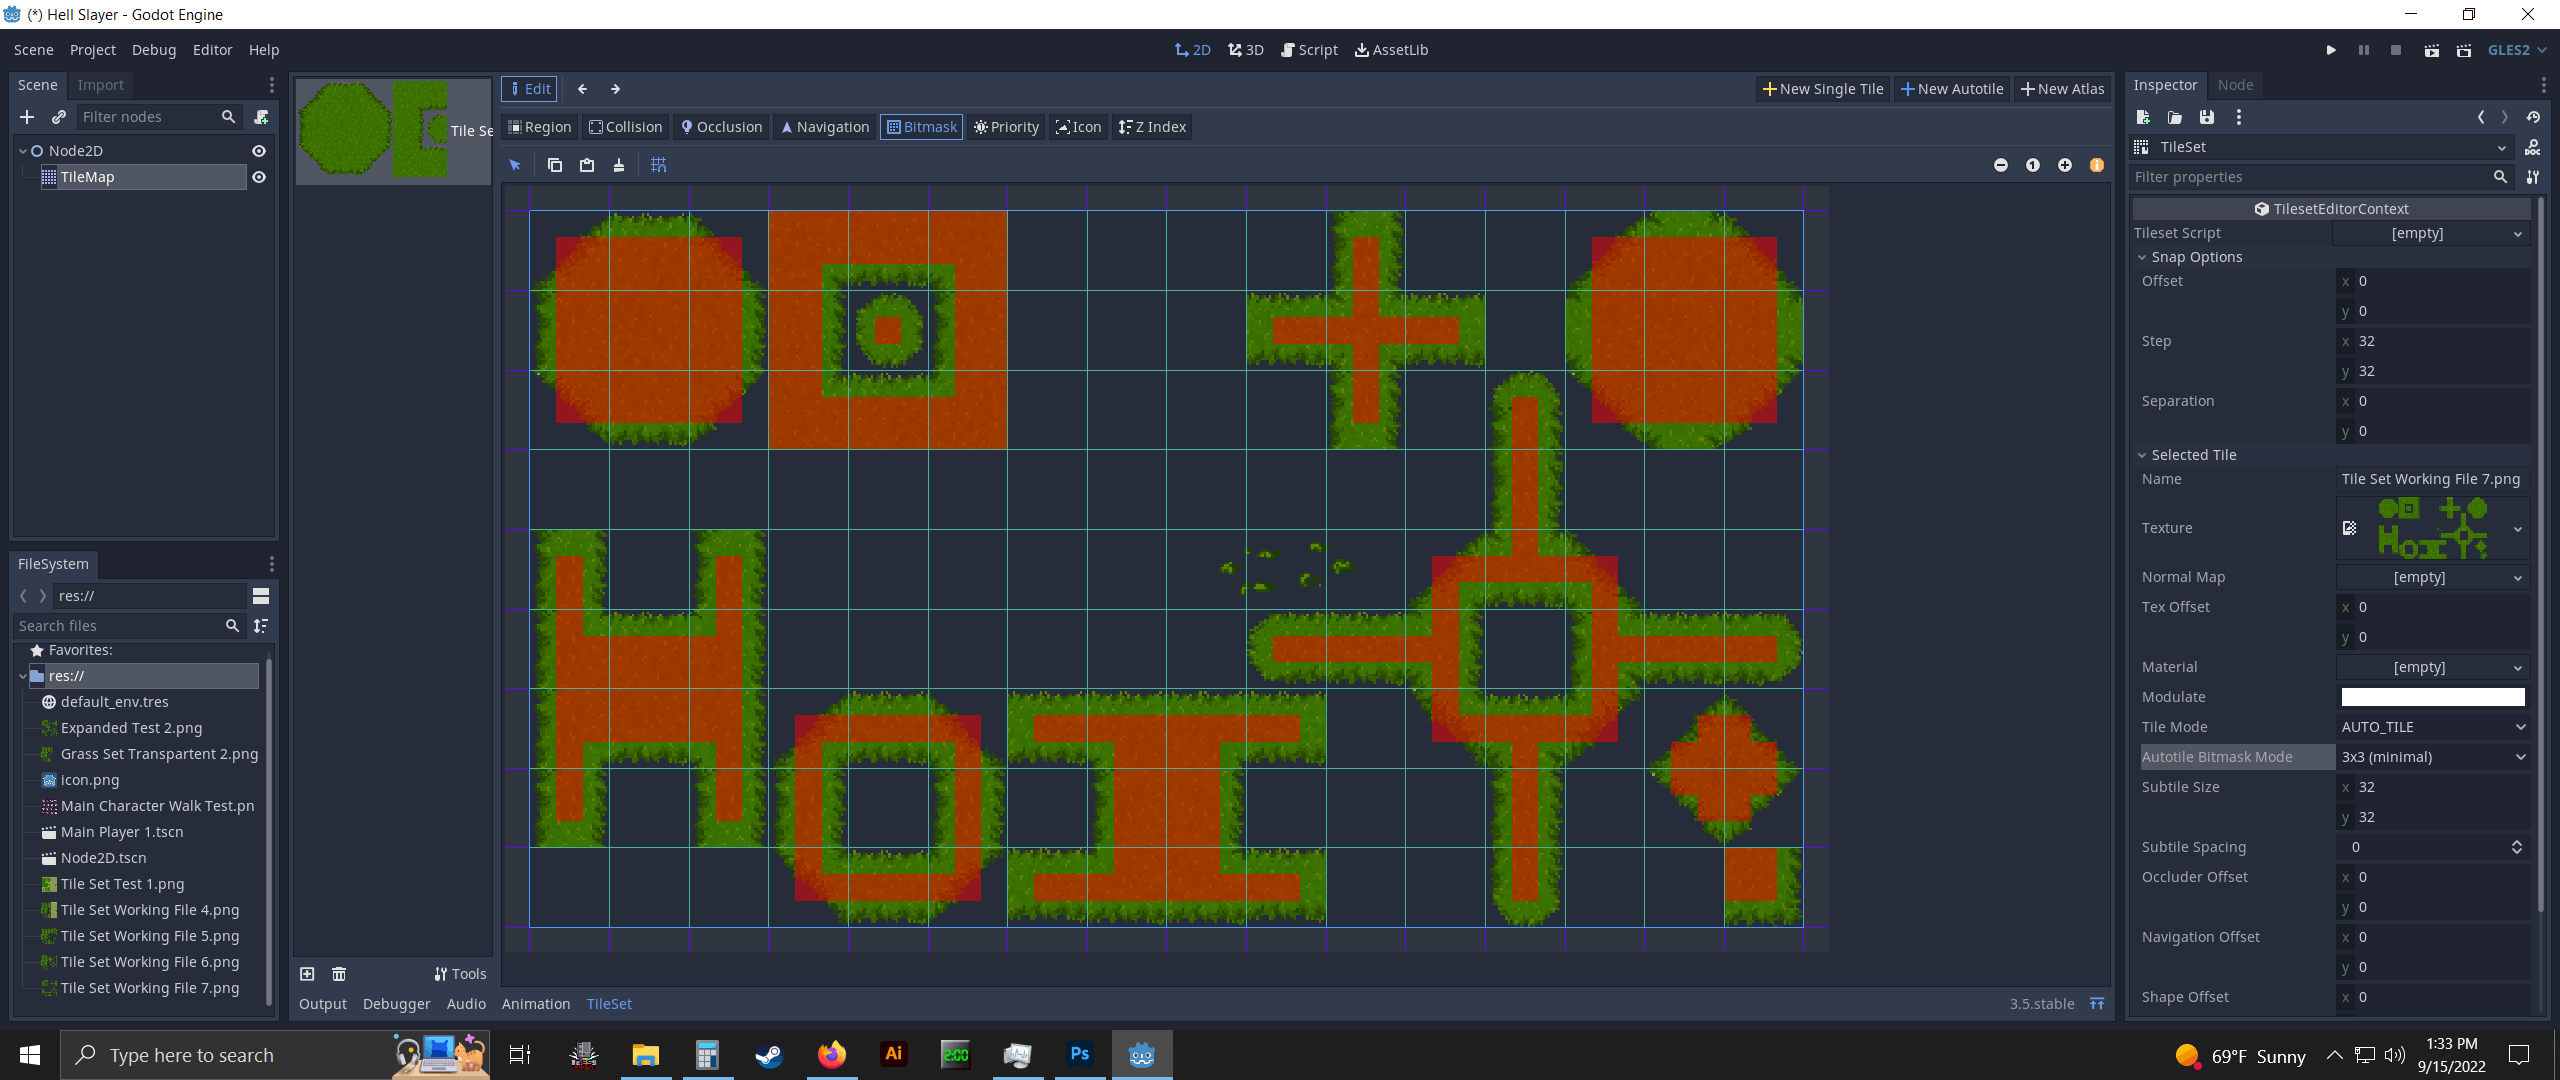Image resolution: width=2560 pixels, height=1080 pixels.
Task: Open the Tile Mode dropdown
Action: 2432,727
